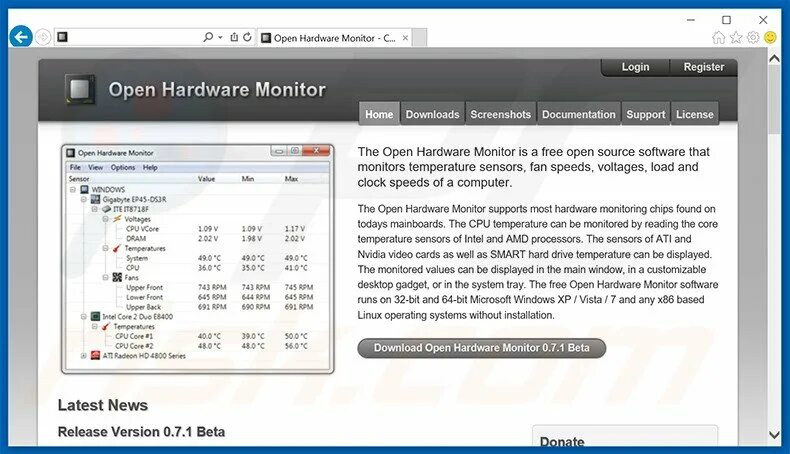Open Favorites with the star icon
The image size is (790, 454).
pos(736,37)
